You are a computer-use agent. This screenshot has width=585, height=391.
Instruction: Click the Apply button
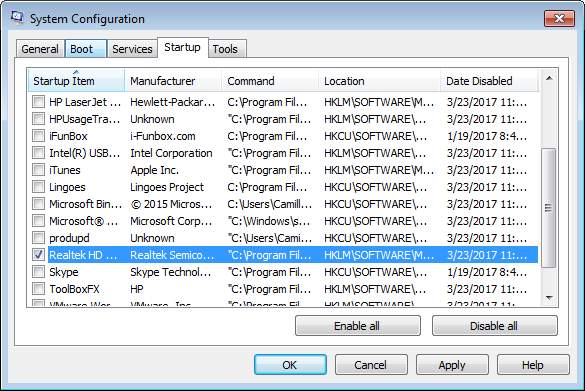click(x=452, y=365)
